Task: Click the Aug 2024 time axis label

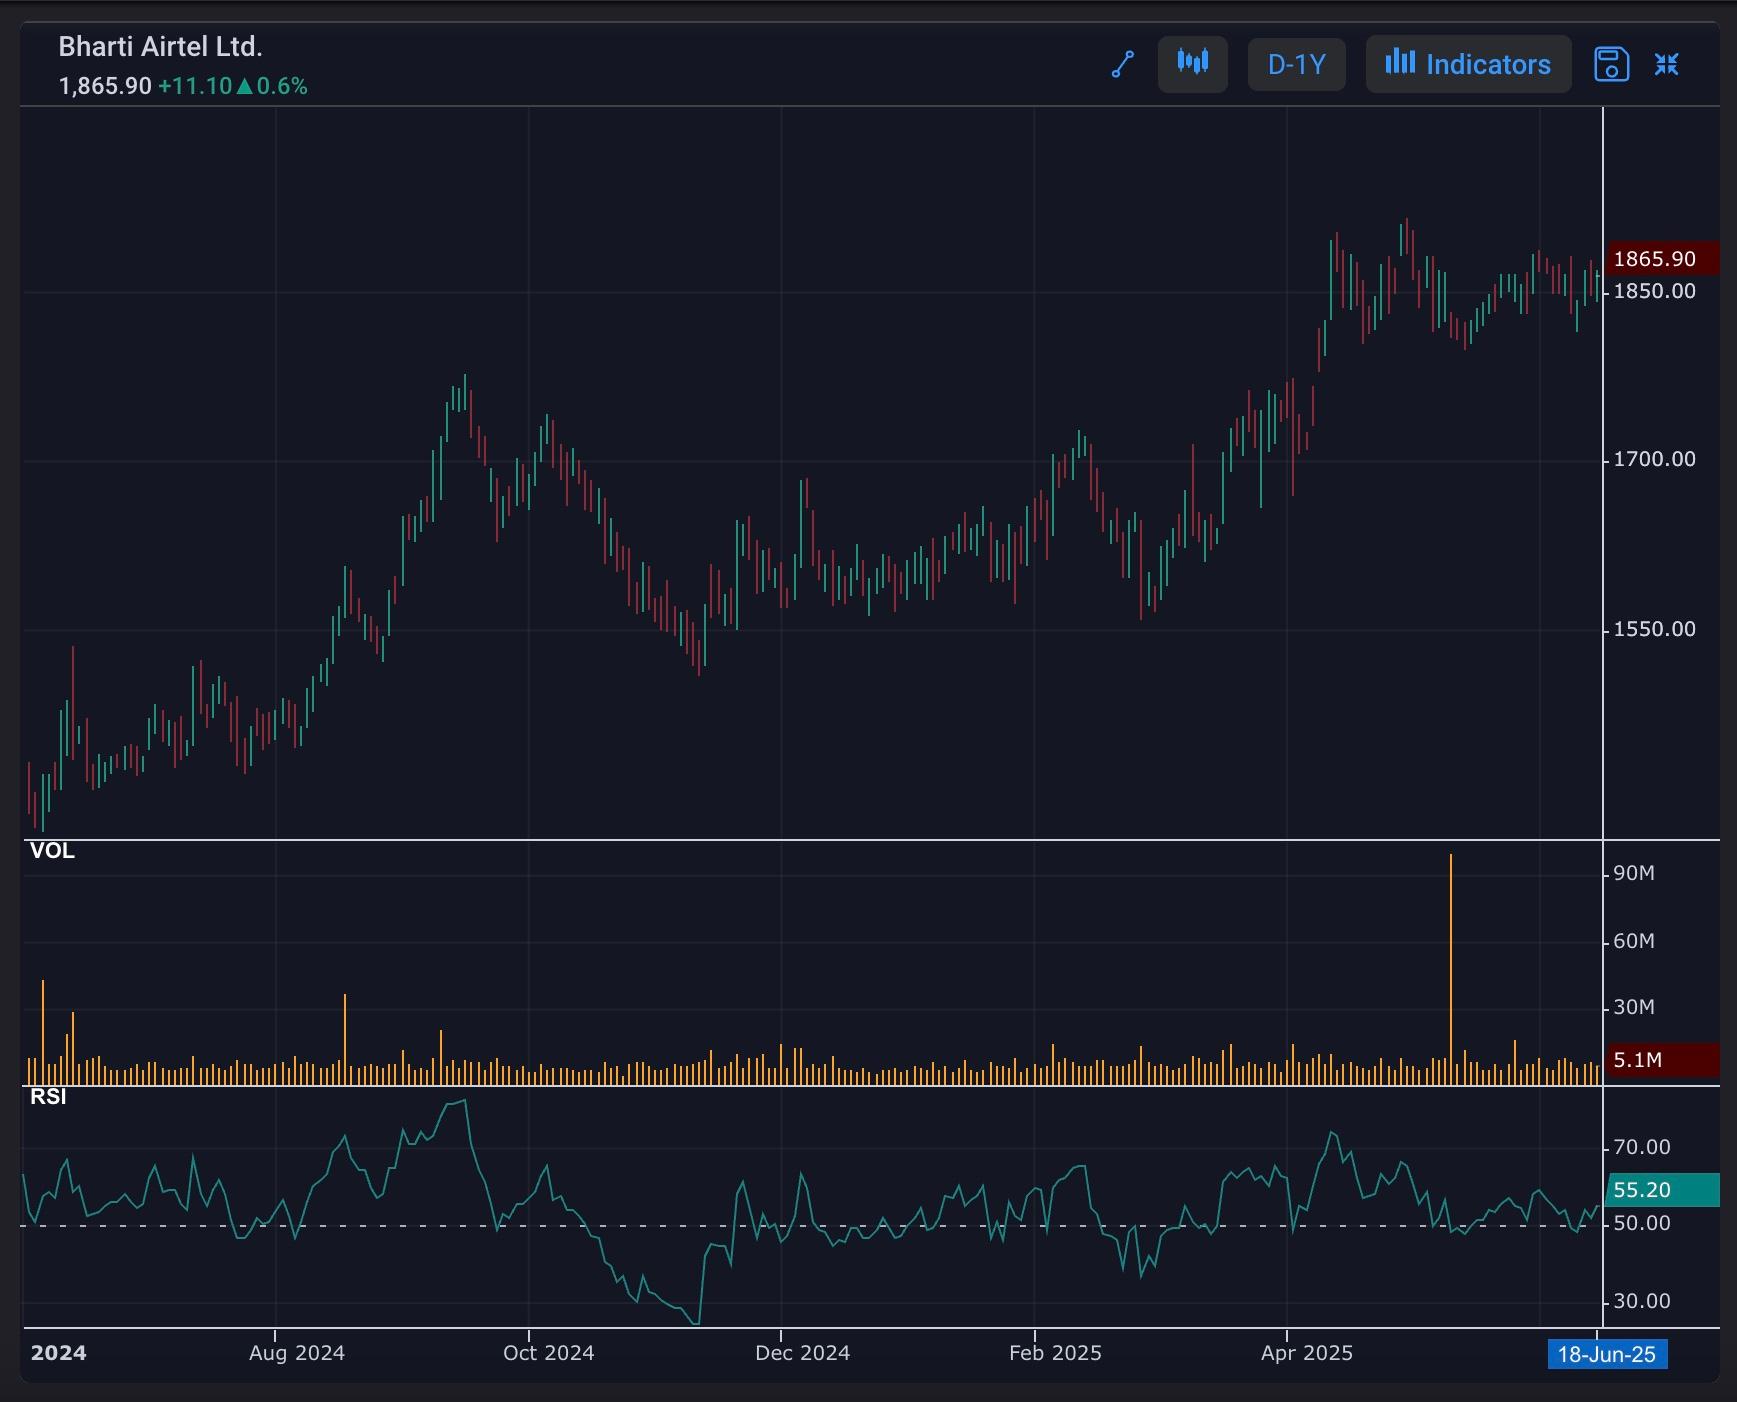Action: coord(297,1353)
